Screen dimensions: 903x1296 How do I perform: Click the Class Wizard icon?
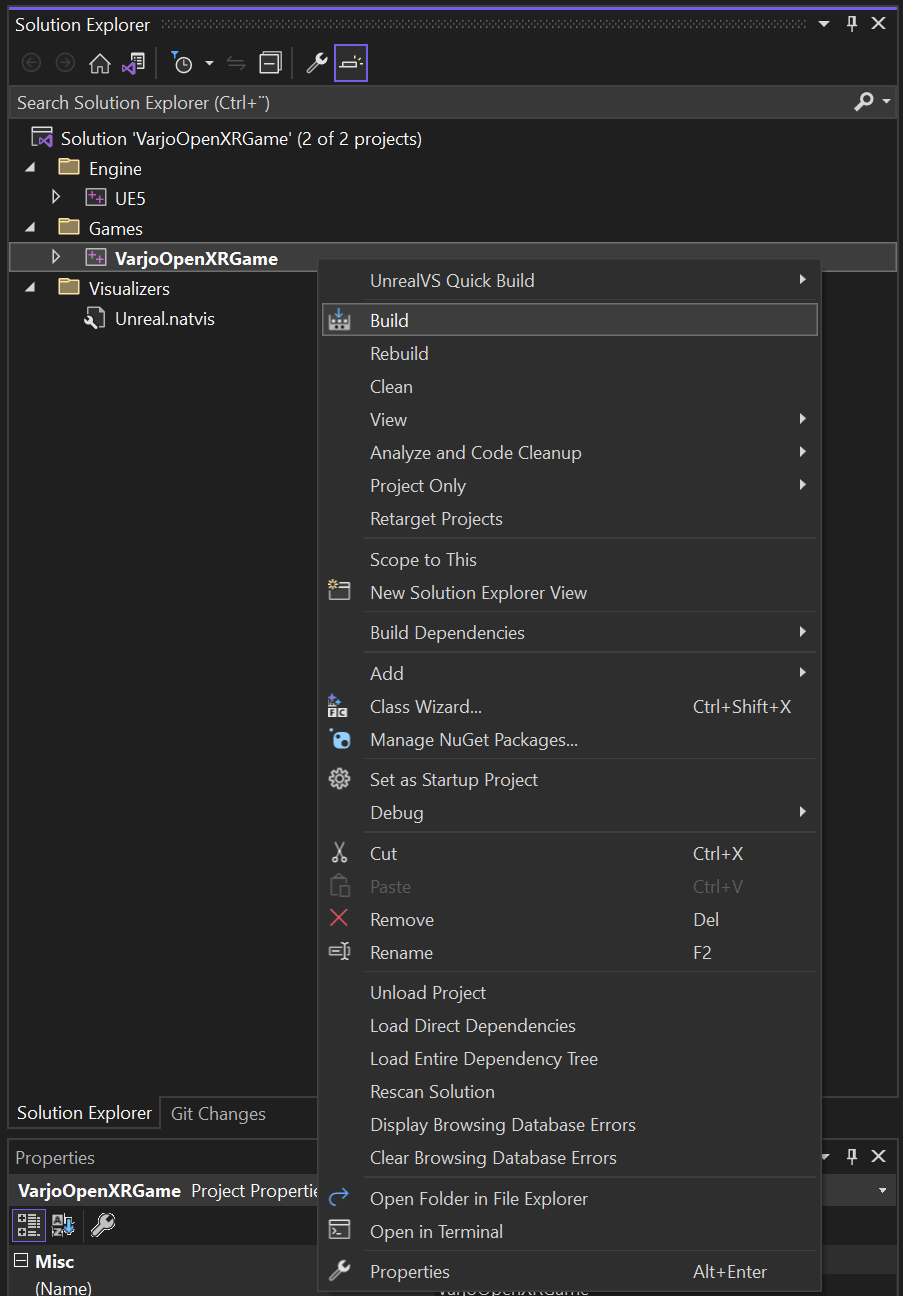click(x=338, y=706)
